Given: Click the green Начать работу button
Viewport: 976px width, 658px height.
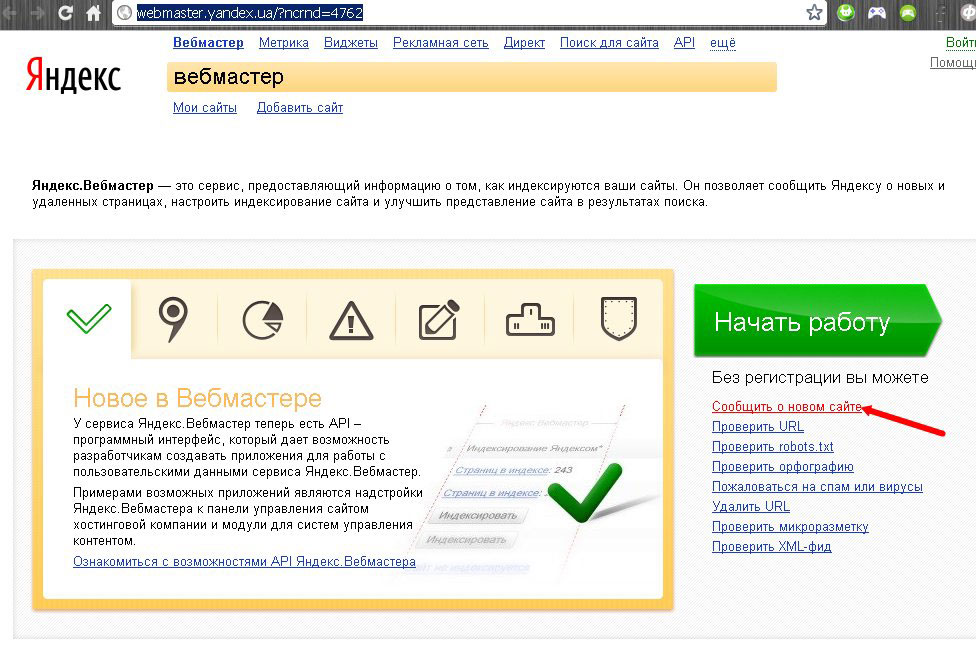Looking at the screenshot, I should 817,321.
